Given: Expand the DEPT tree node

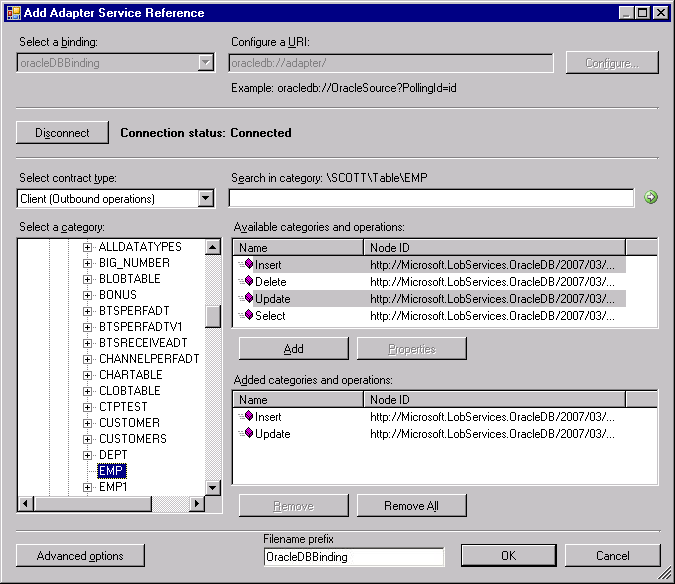Looking at the screenshot, I should (87, 455).
